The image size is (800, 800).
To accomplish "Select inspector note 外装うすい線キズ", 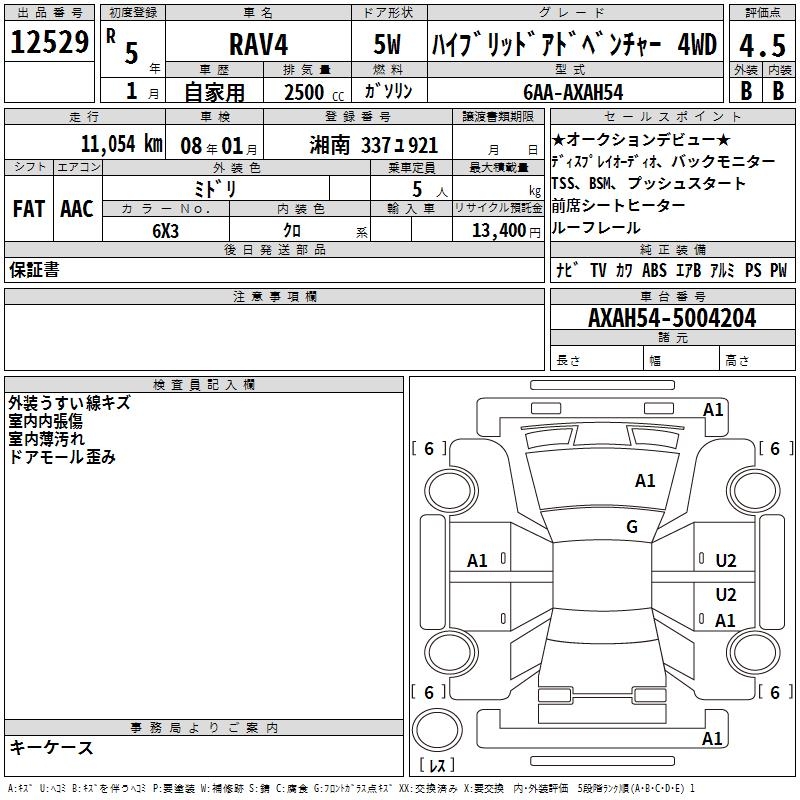I will [69, 403].
